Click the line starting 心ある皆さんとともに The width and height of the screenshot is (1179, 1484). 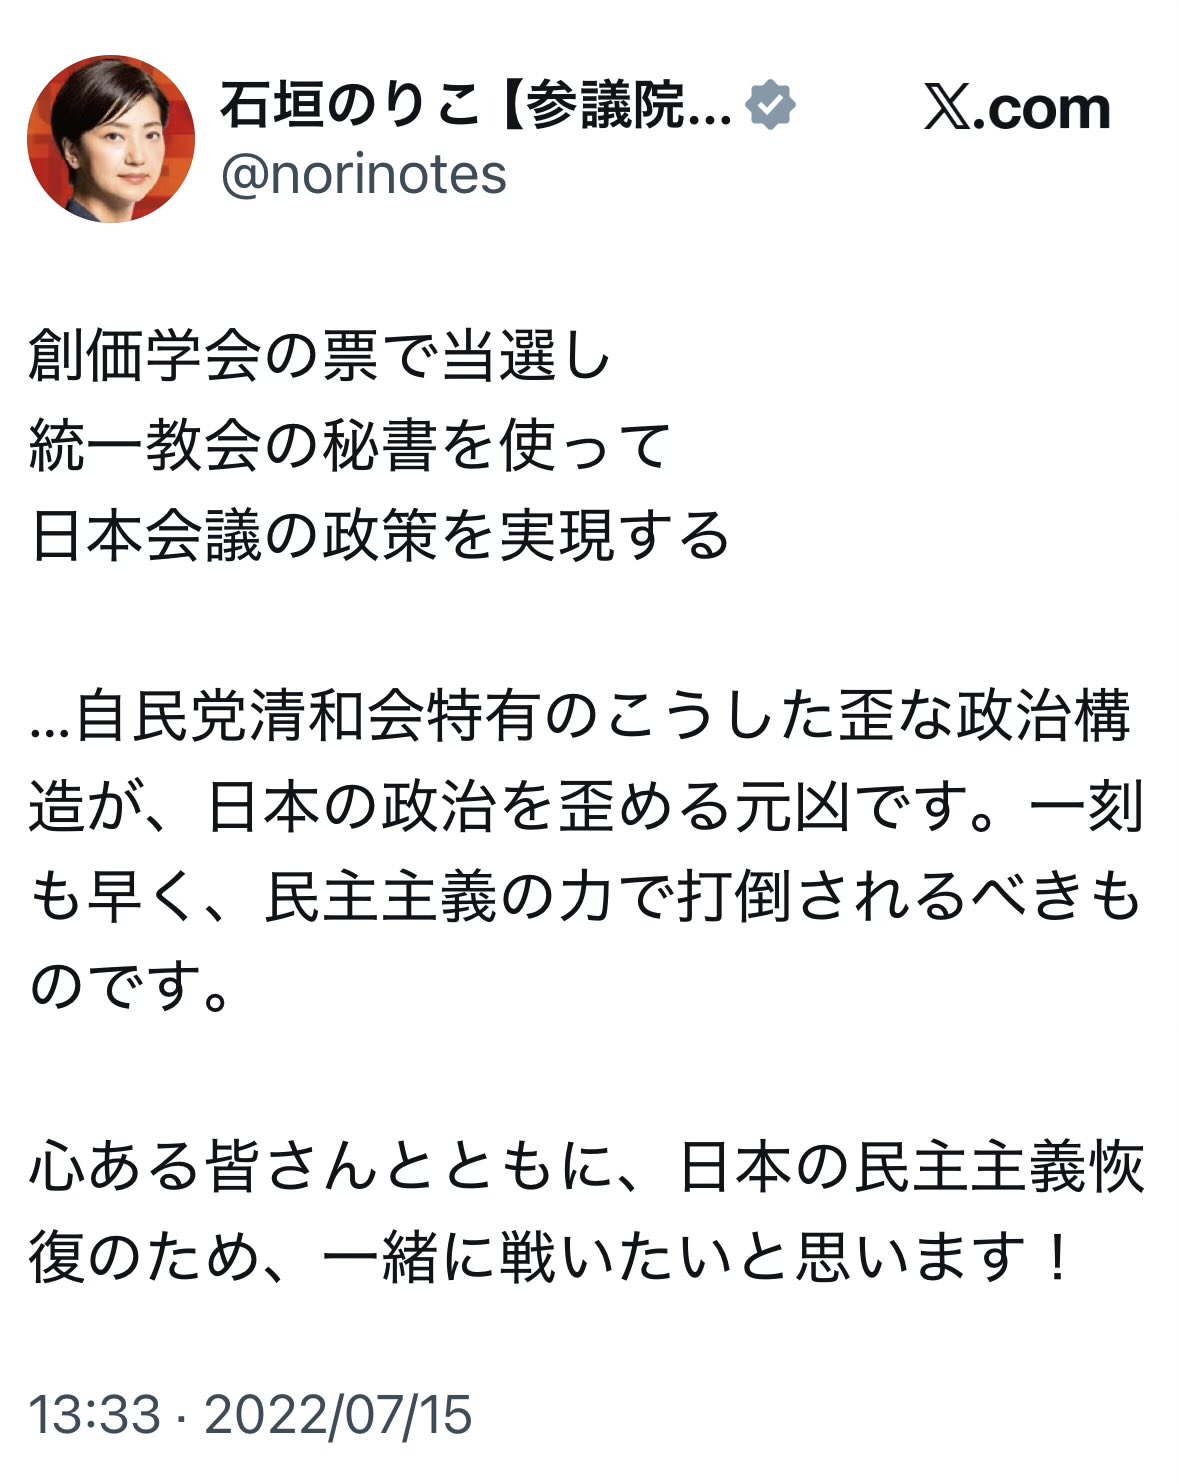(x=586, y=1166)
